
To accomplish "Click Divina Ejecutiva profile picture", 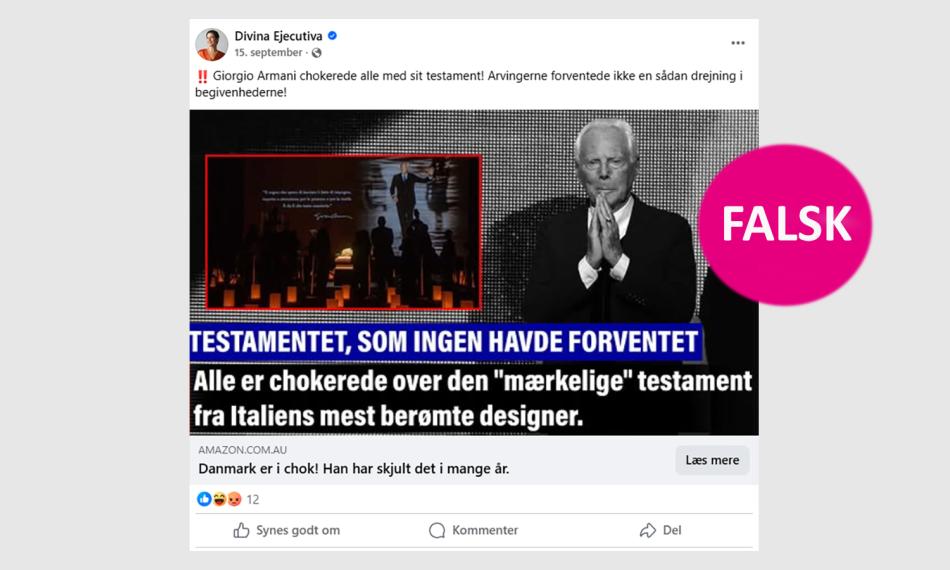I will (x=211, y=44).
